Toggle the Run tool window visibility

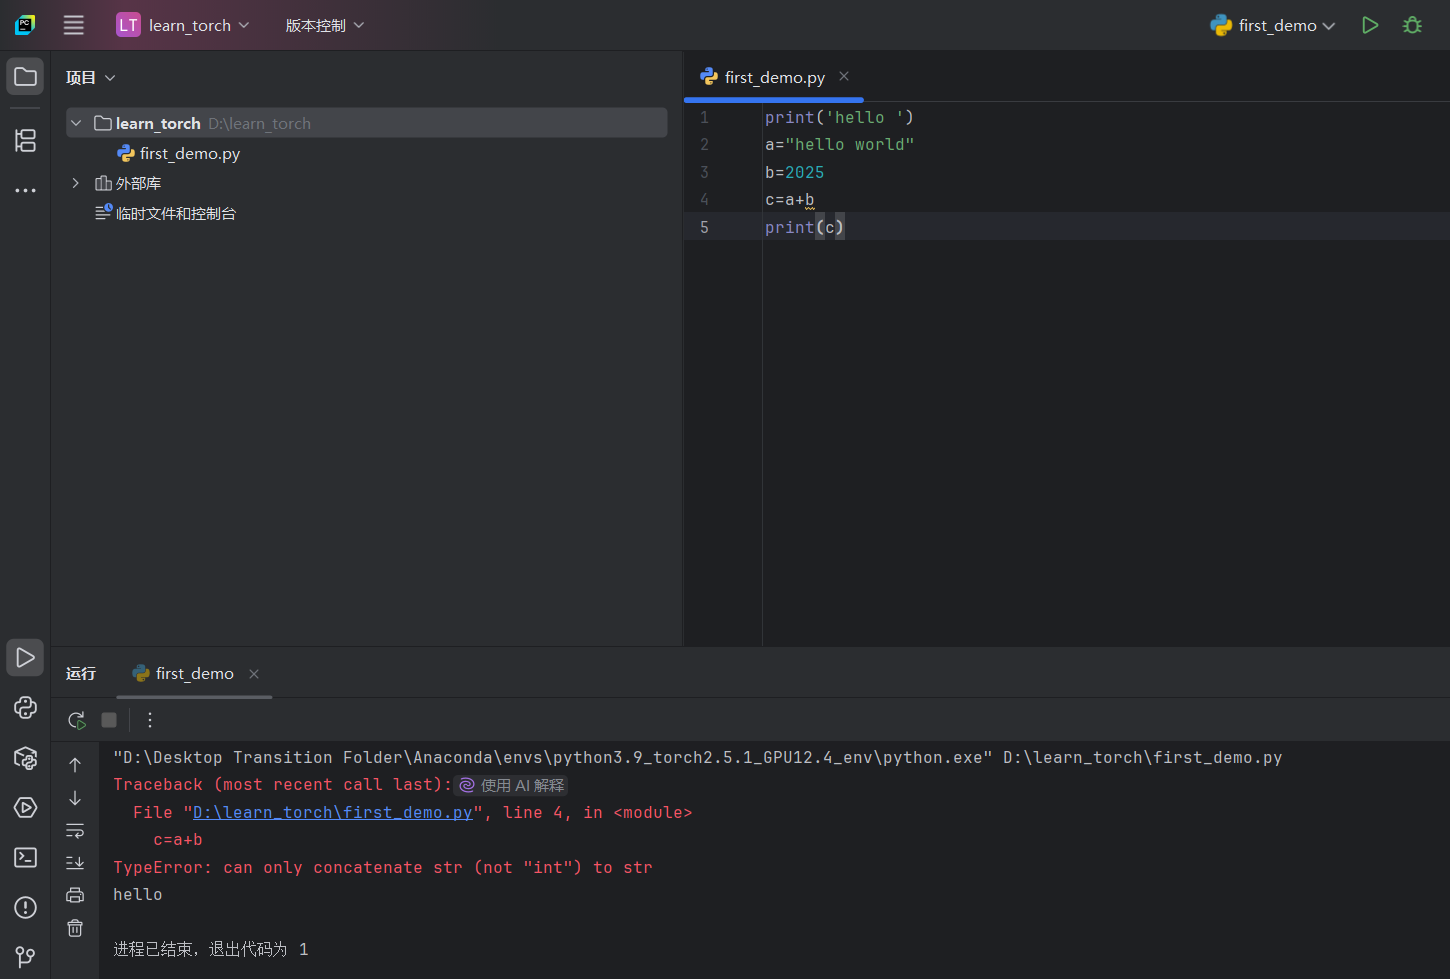click(25, 657)
